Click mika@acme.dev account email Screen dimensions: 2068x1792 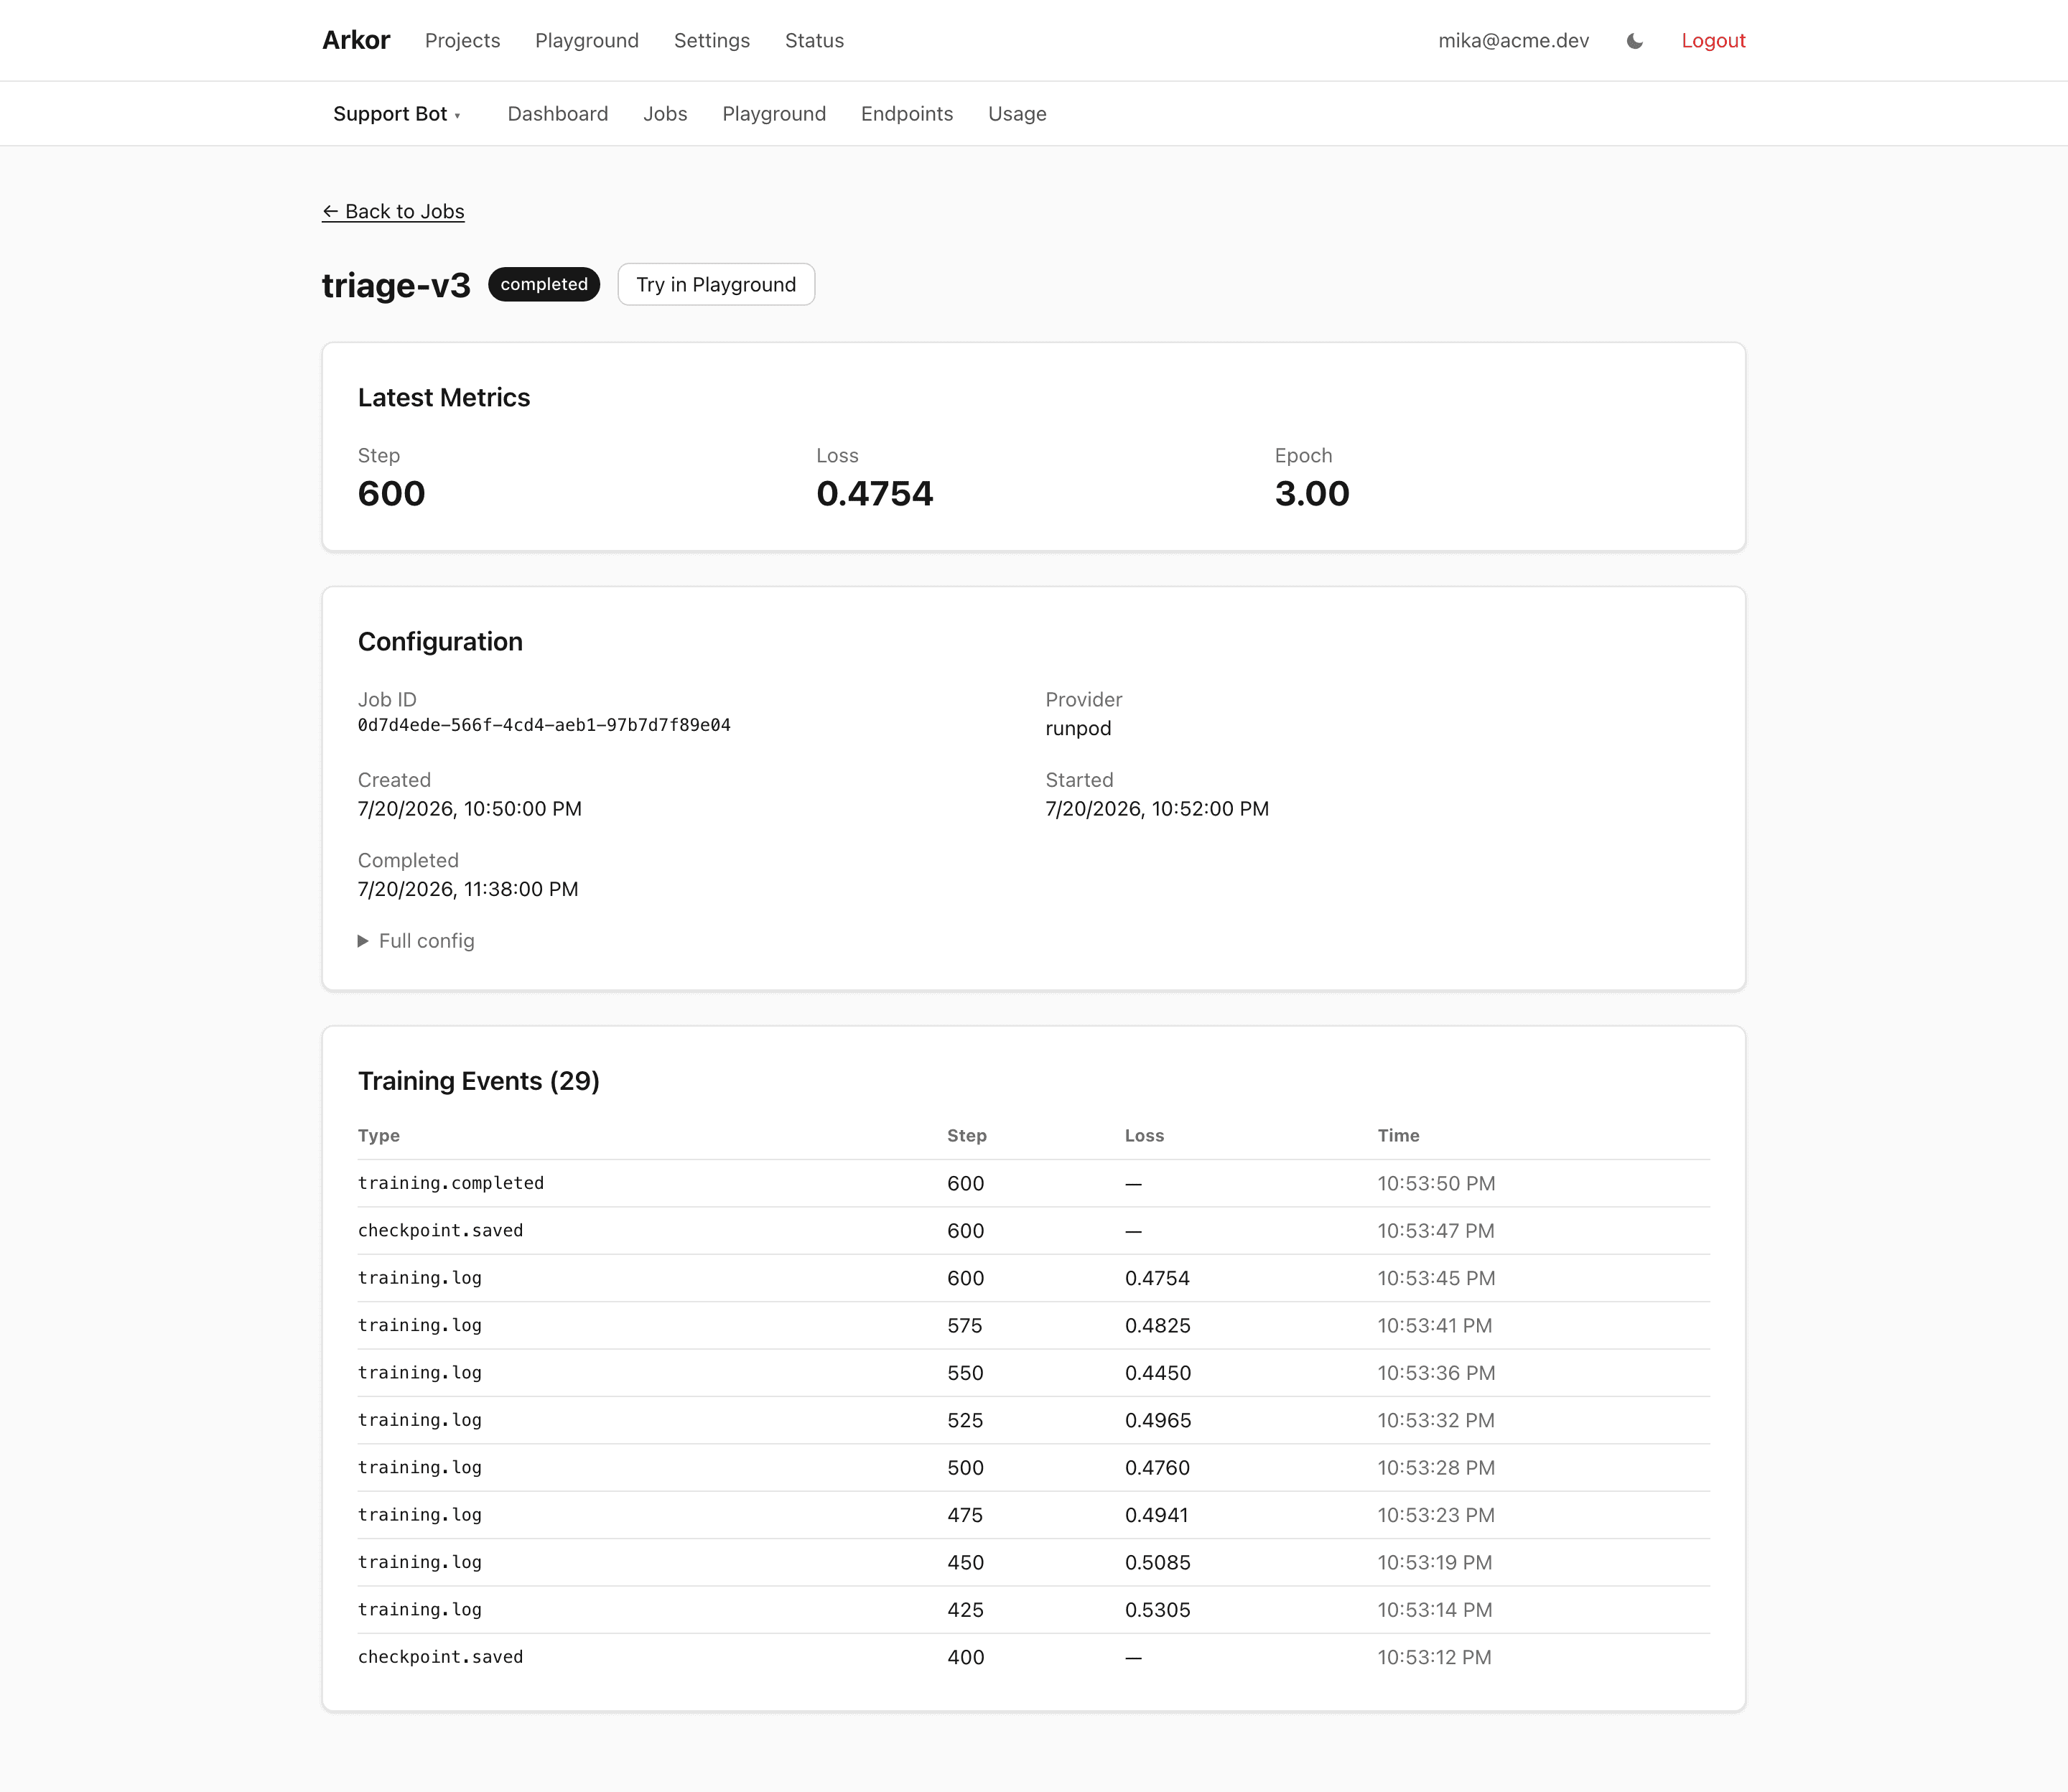(x=1513, y=41)
